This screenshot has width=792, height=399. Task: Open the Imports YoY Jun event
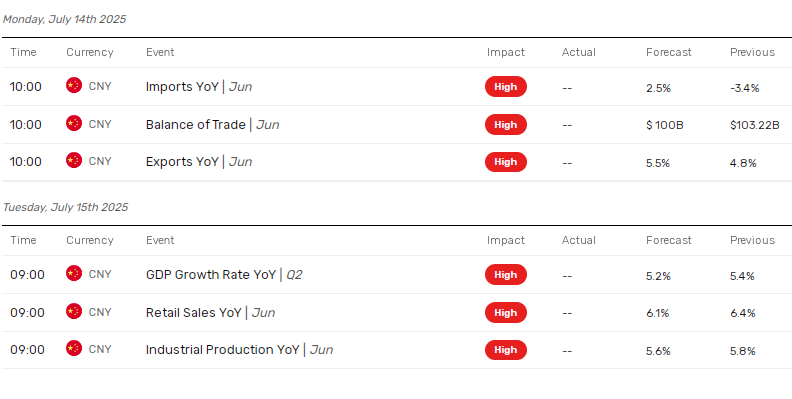(199, 87)
